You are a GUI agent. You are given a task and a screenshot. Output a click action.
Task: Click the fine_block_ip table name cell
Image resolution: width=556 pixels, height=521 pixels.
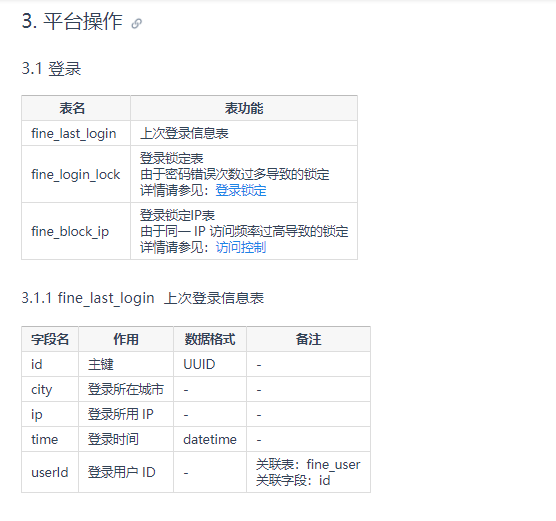click(x=76, y=231)
